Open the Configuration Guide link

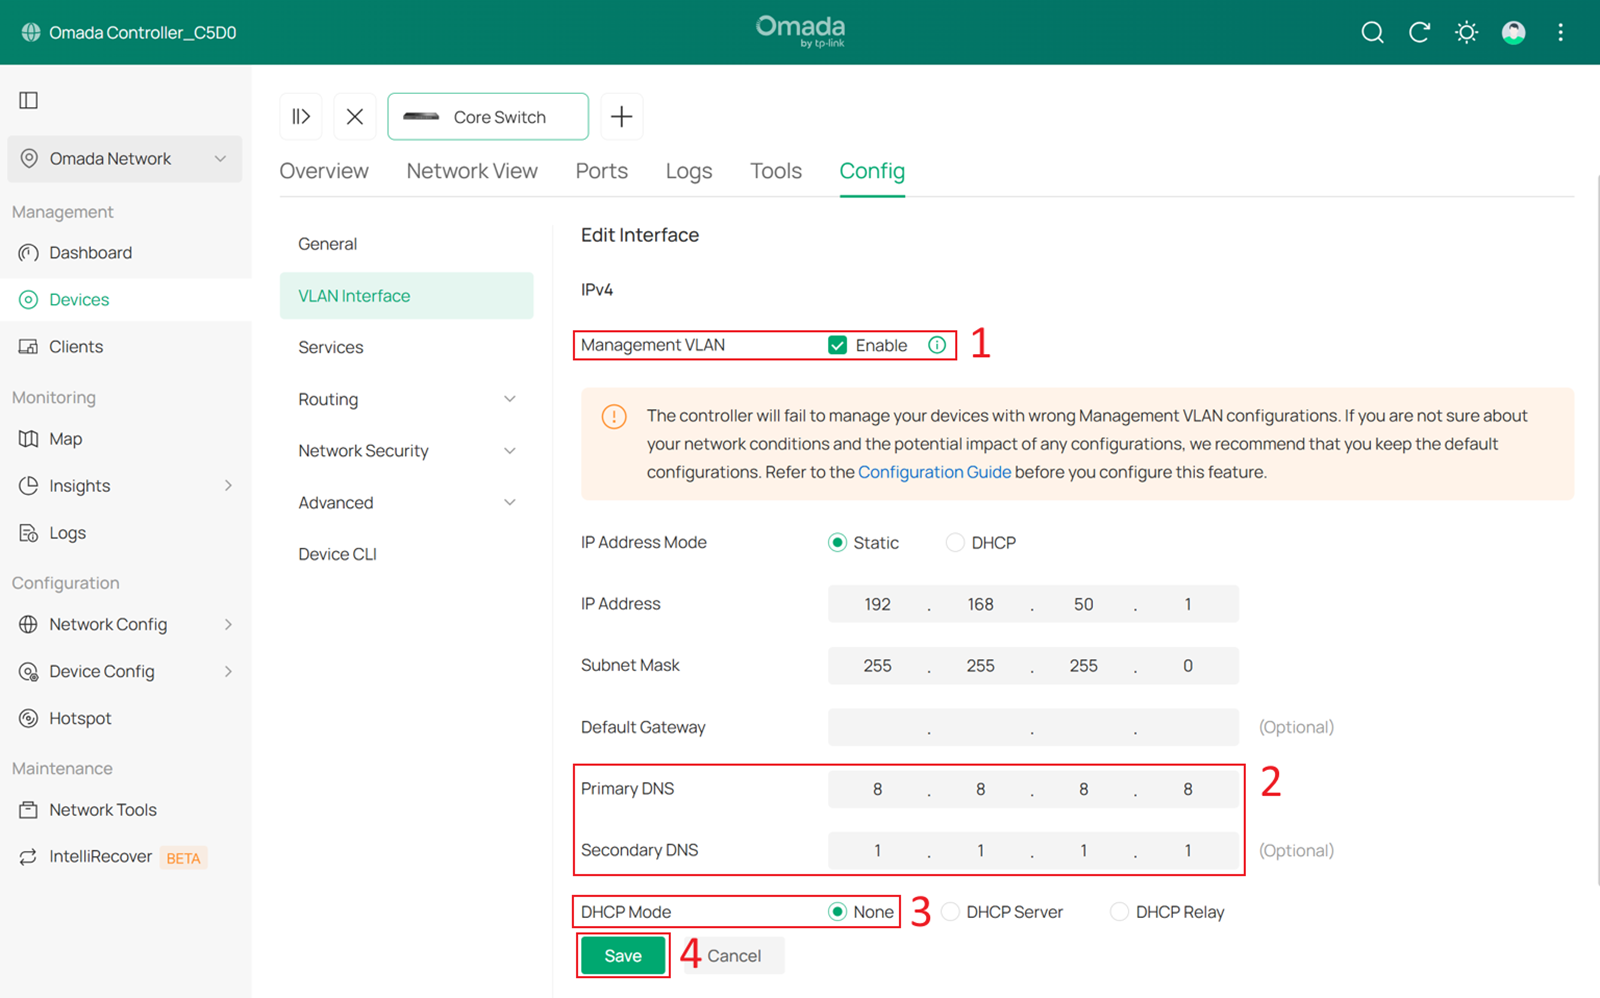click(x=934, y=471)
